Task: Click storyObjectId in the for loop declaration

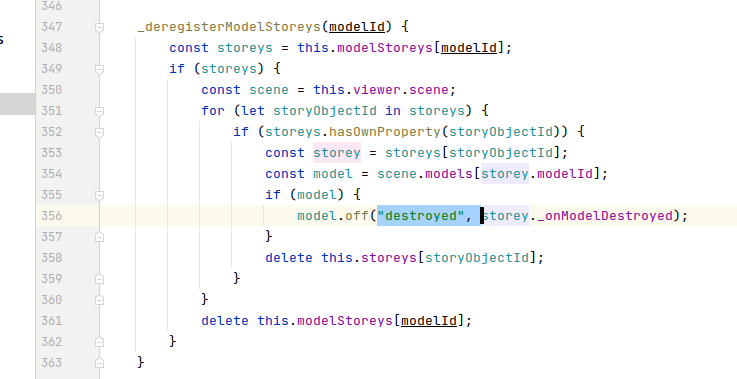Action: tap(325, 111)
